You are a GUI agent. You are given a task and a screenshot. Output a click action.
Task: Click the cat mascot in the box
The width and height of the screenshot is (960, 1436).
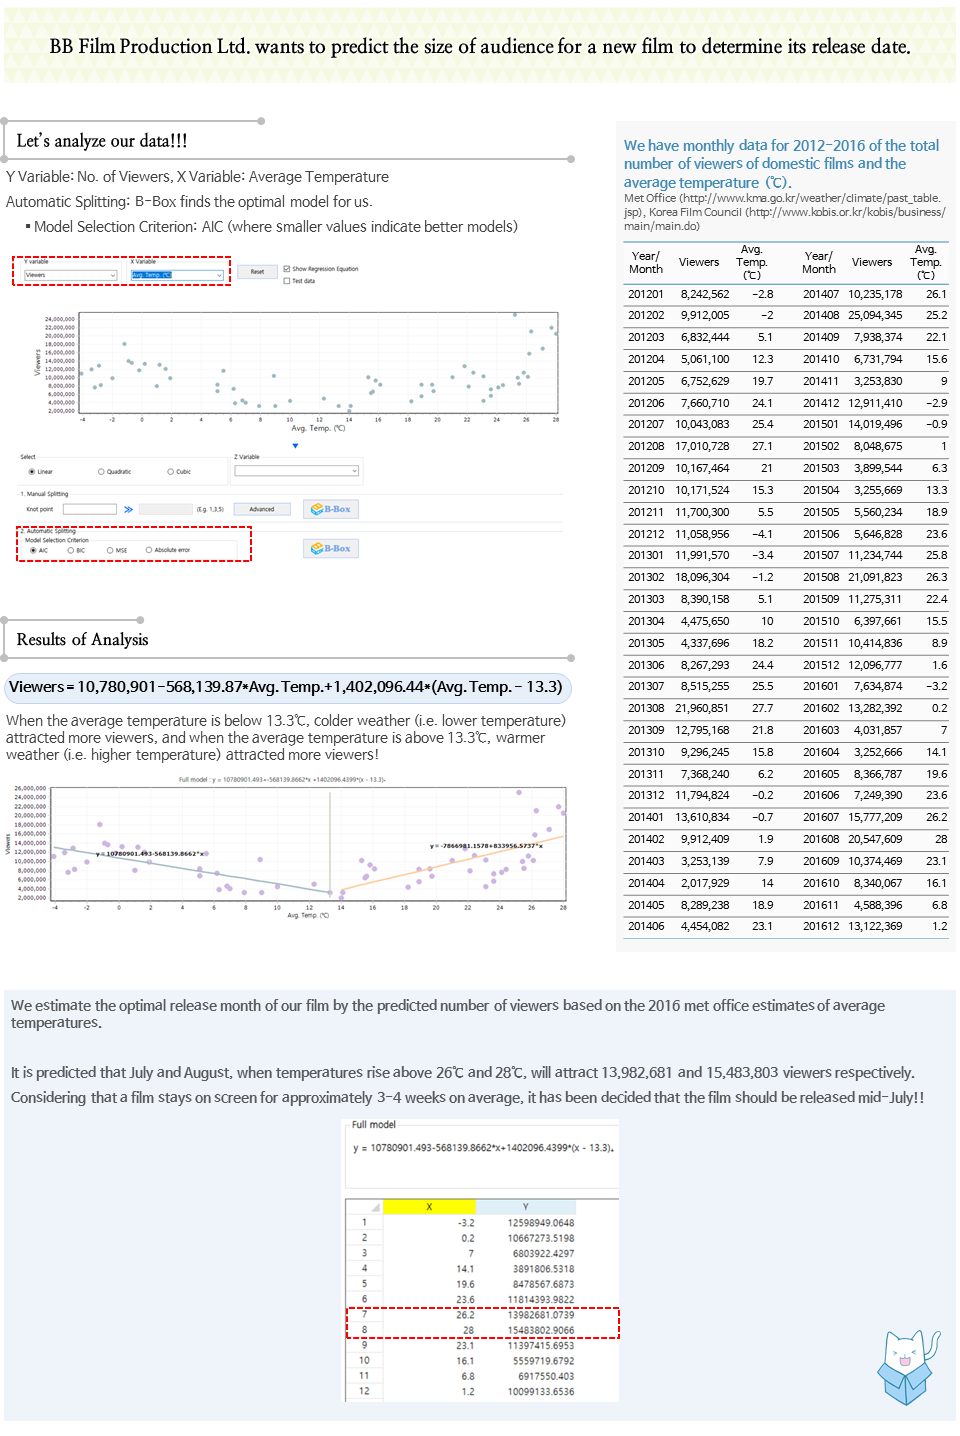908,1366
